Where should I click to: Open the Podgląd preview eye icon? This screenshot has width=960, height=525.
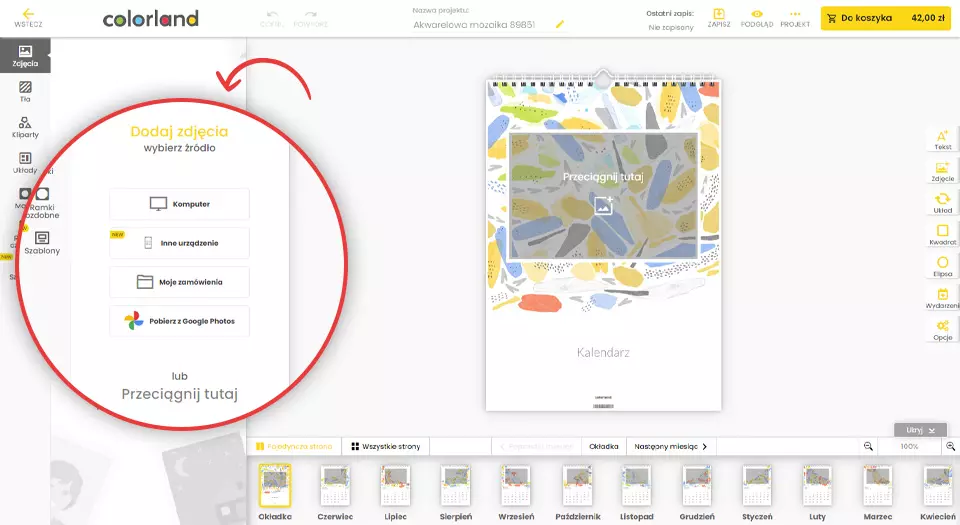(x=756, y=17)
